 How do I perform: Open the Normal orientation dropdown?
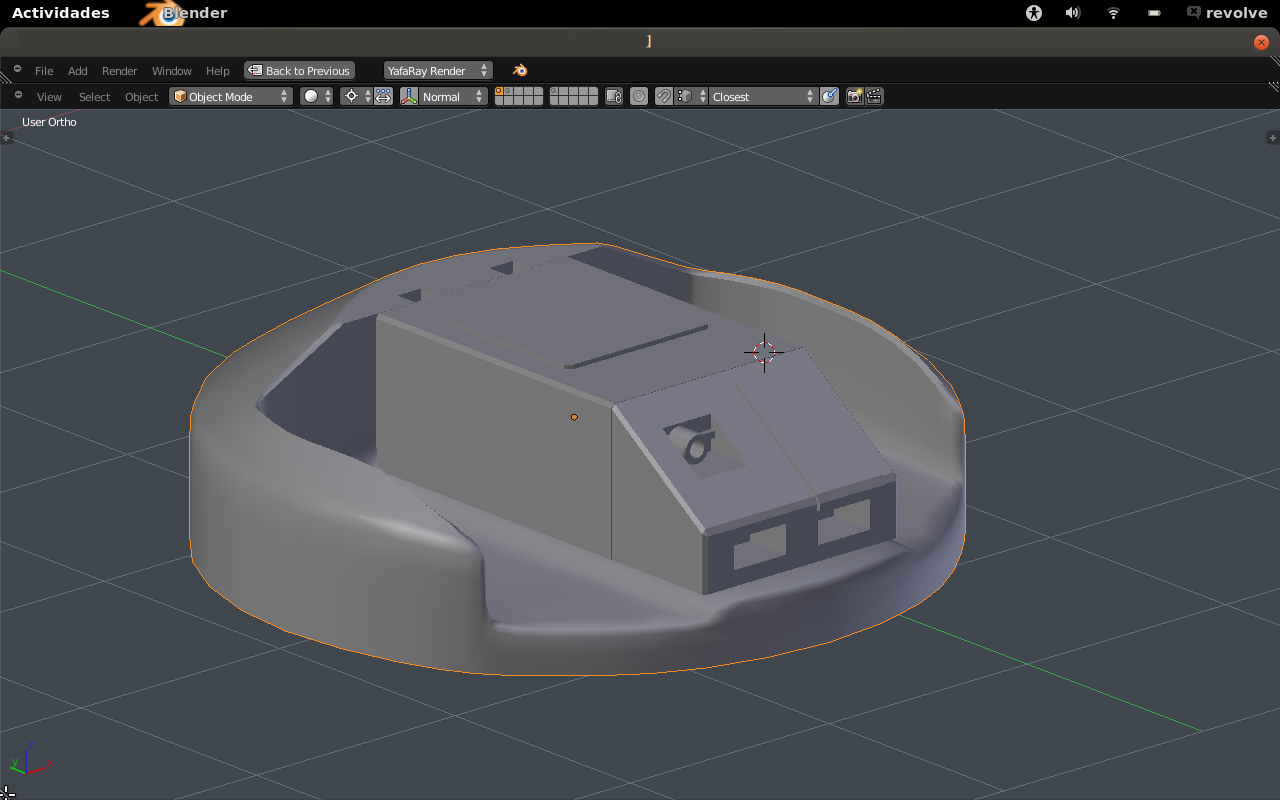tap(452, 97)
